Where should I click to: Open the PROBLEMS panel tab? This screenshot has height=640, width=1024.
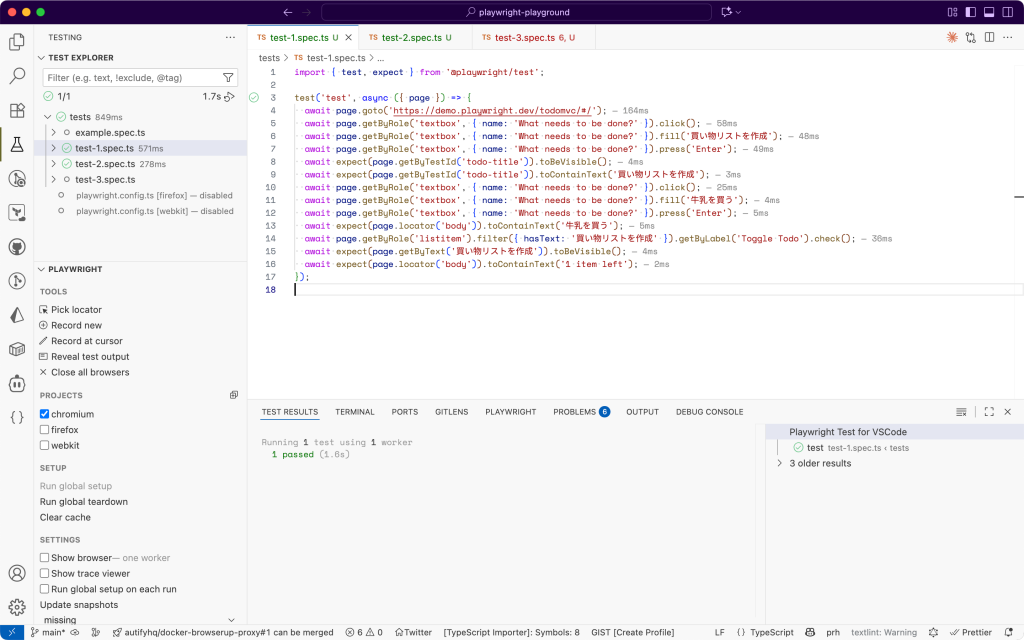point(581,412)
